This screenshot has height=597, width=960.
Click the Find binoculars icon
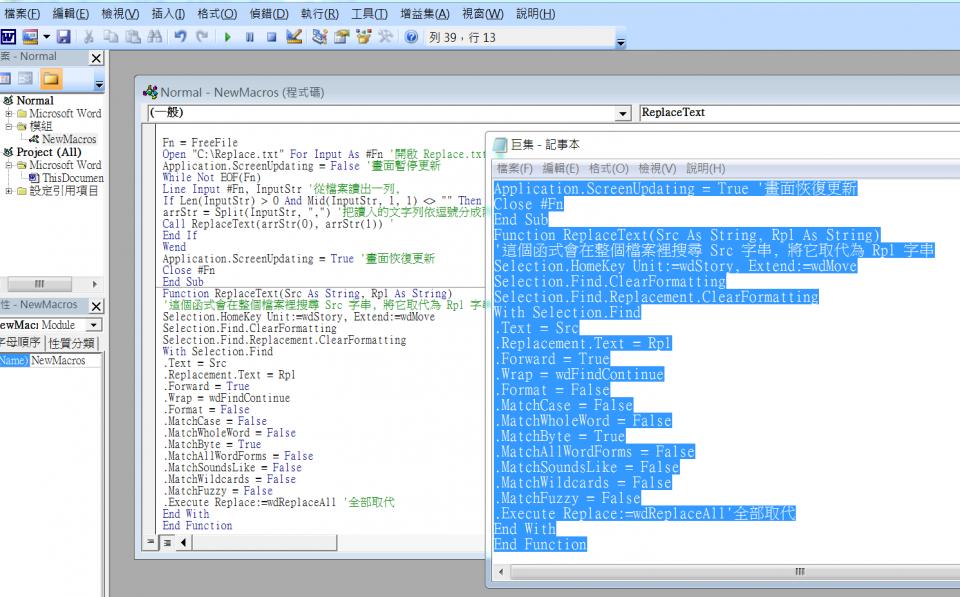tap(153, 37)
